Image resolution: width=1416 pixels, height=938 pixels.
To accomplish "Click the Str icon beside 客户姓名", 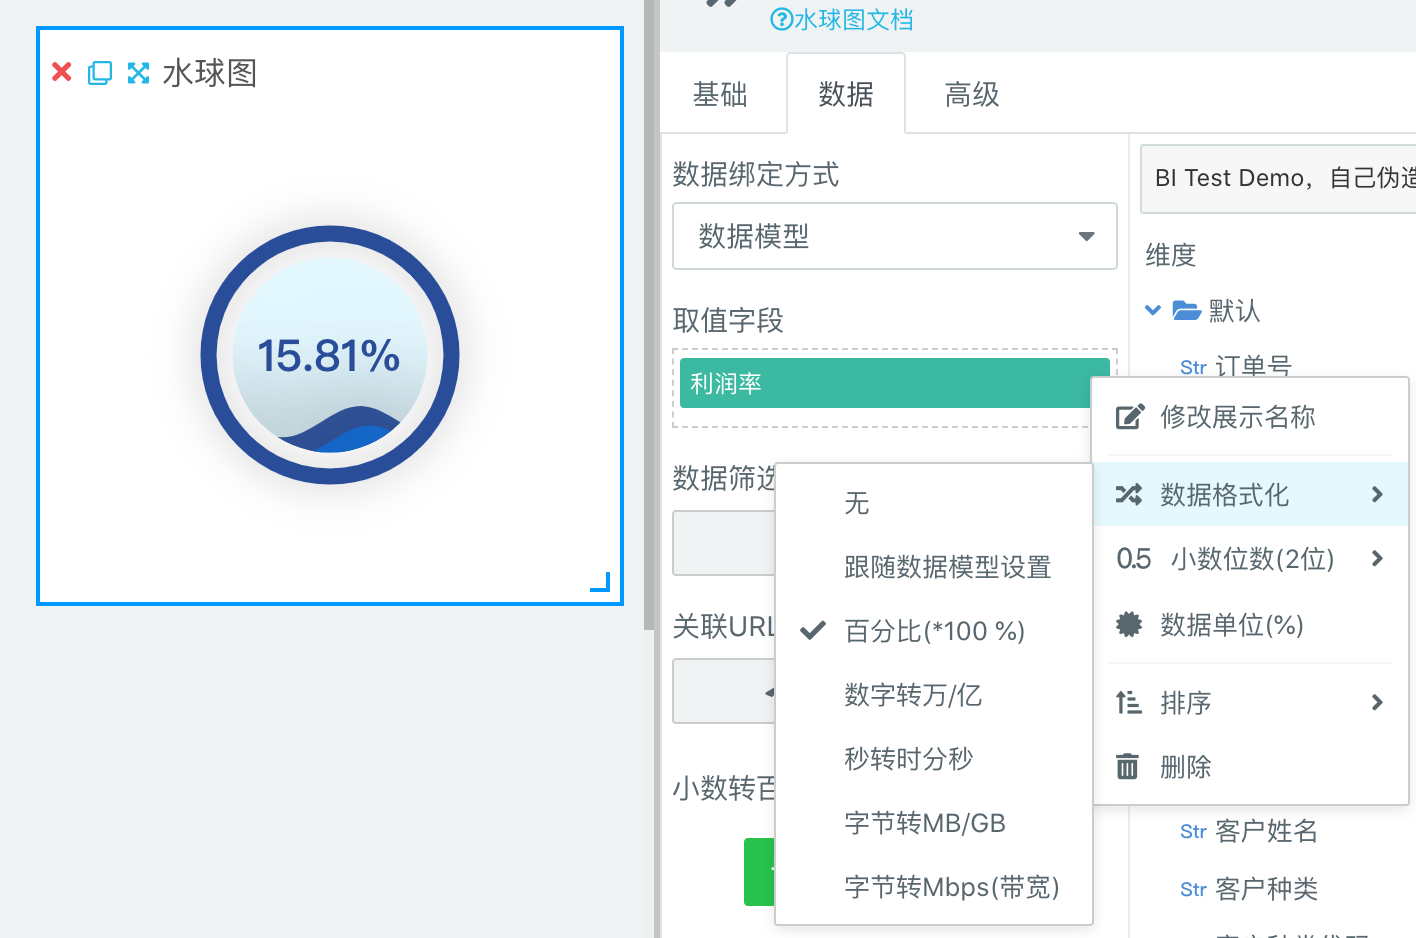I will (x=1193, y=831).
